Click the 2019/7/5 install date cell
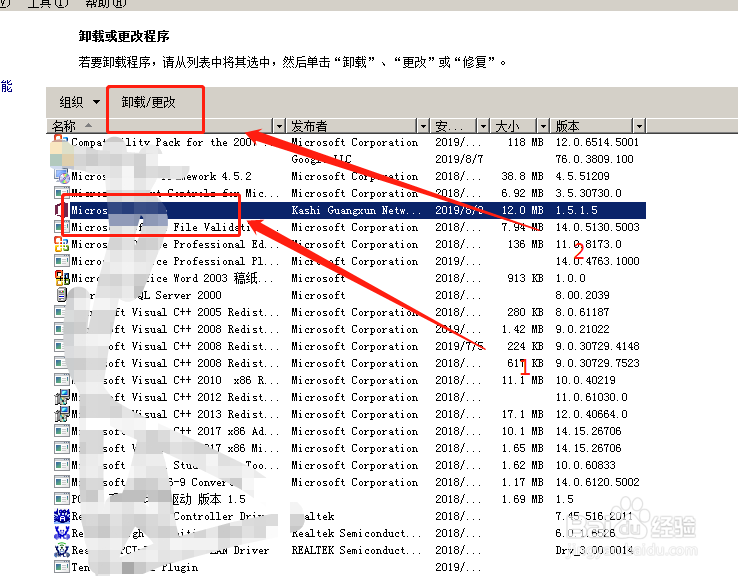The image size is (738, 576). [459, 346]
